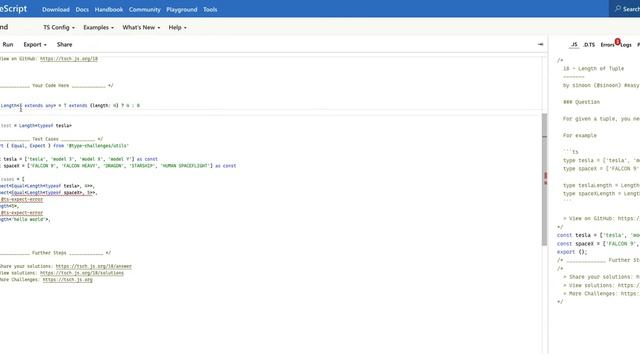Click '### Question' in the JS output
This screenshot has height=360, width=640.
(x=581, y=102)
